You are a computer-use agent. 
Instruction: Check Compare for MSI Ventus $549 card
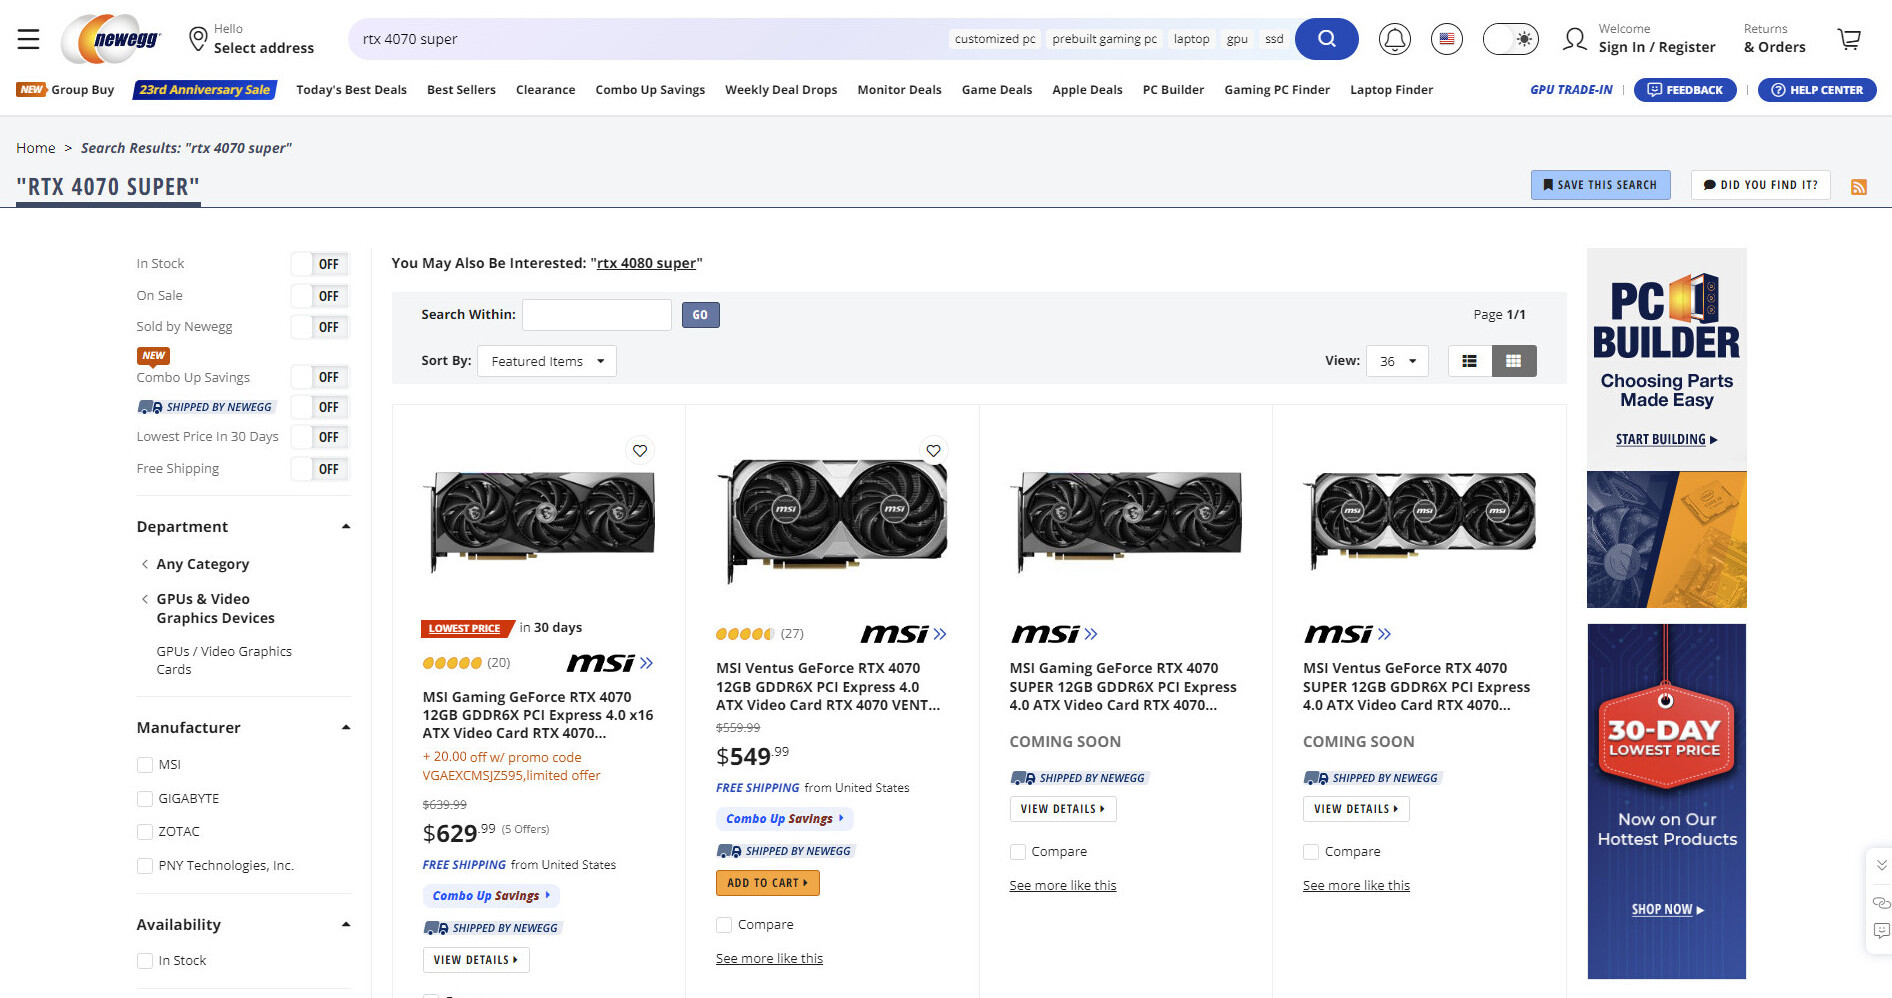coord(724,925)
